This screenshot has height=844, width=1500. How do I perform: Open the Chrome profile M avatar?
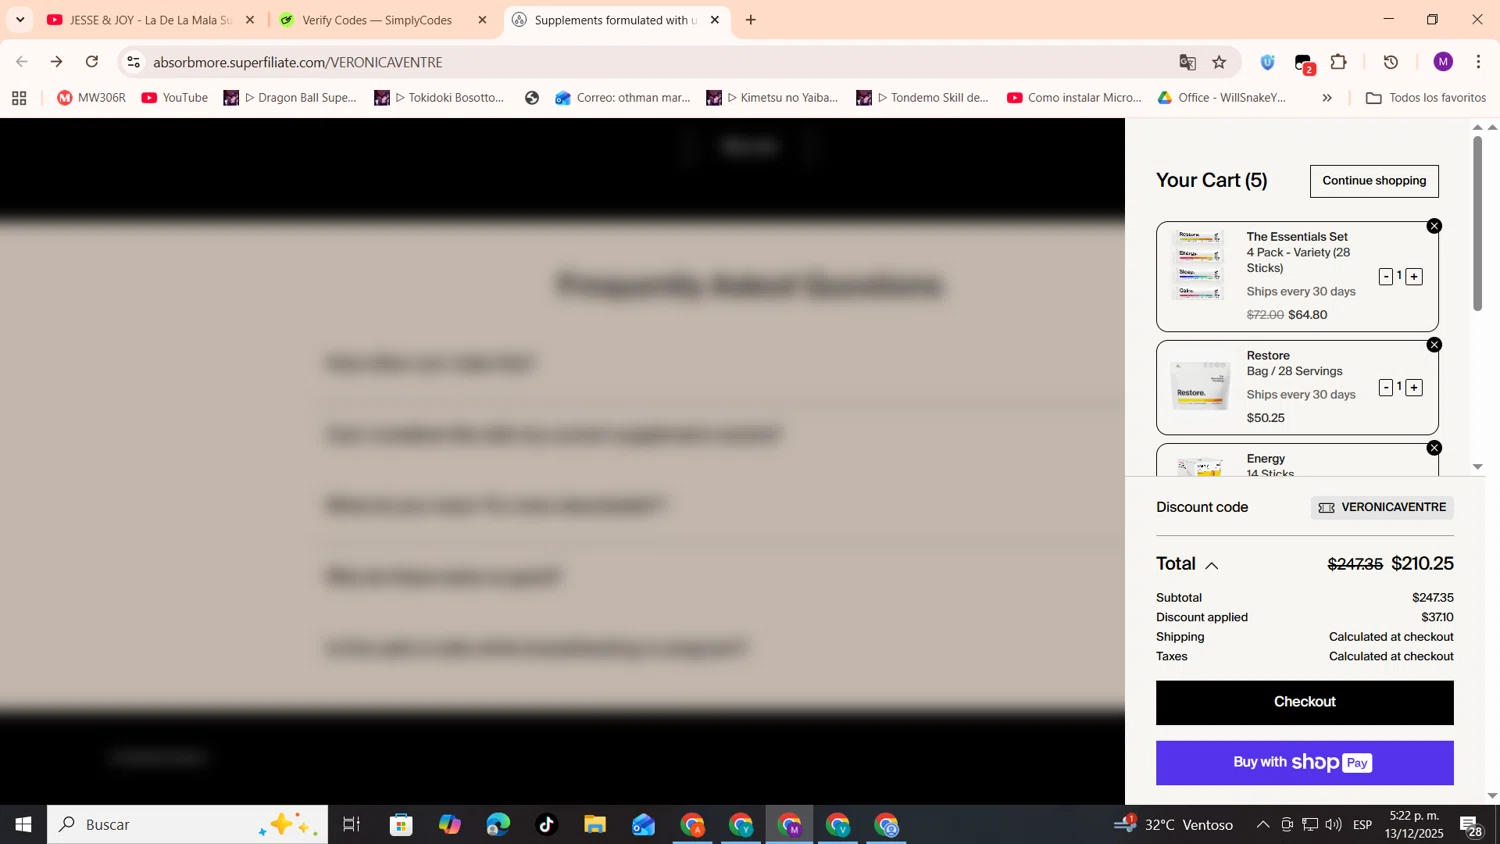tap(1443, 62)
